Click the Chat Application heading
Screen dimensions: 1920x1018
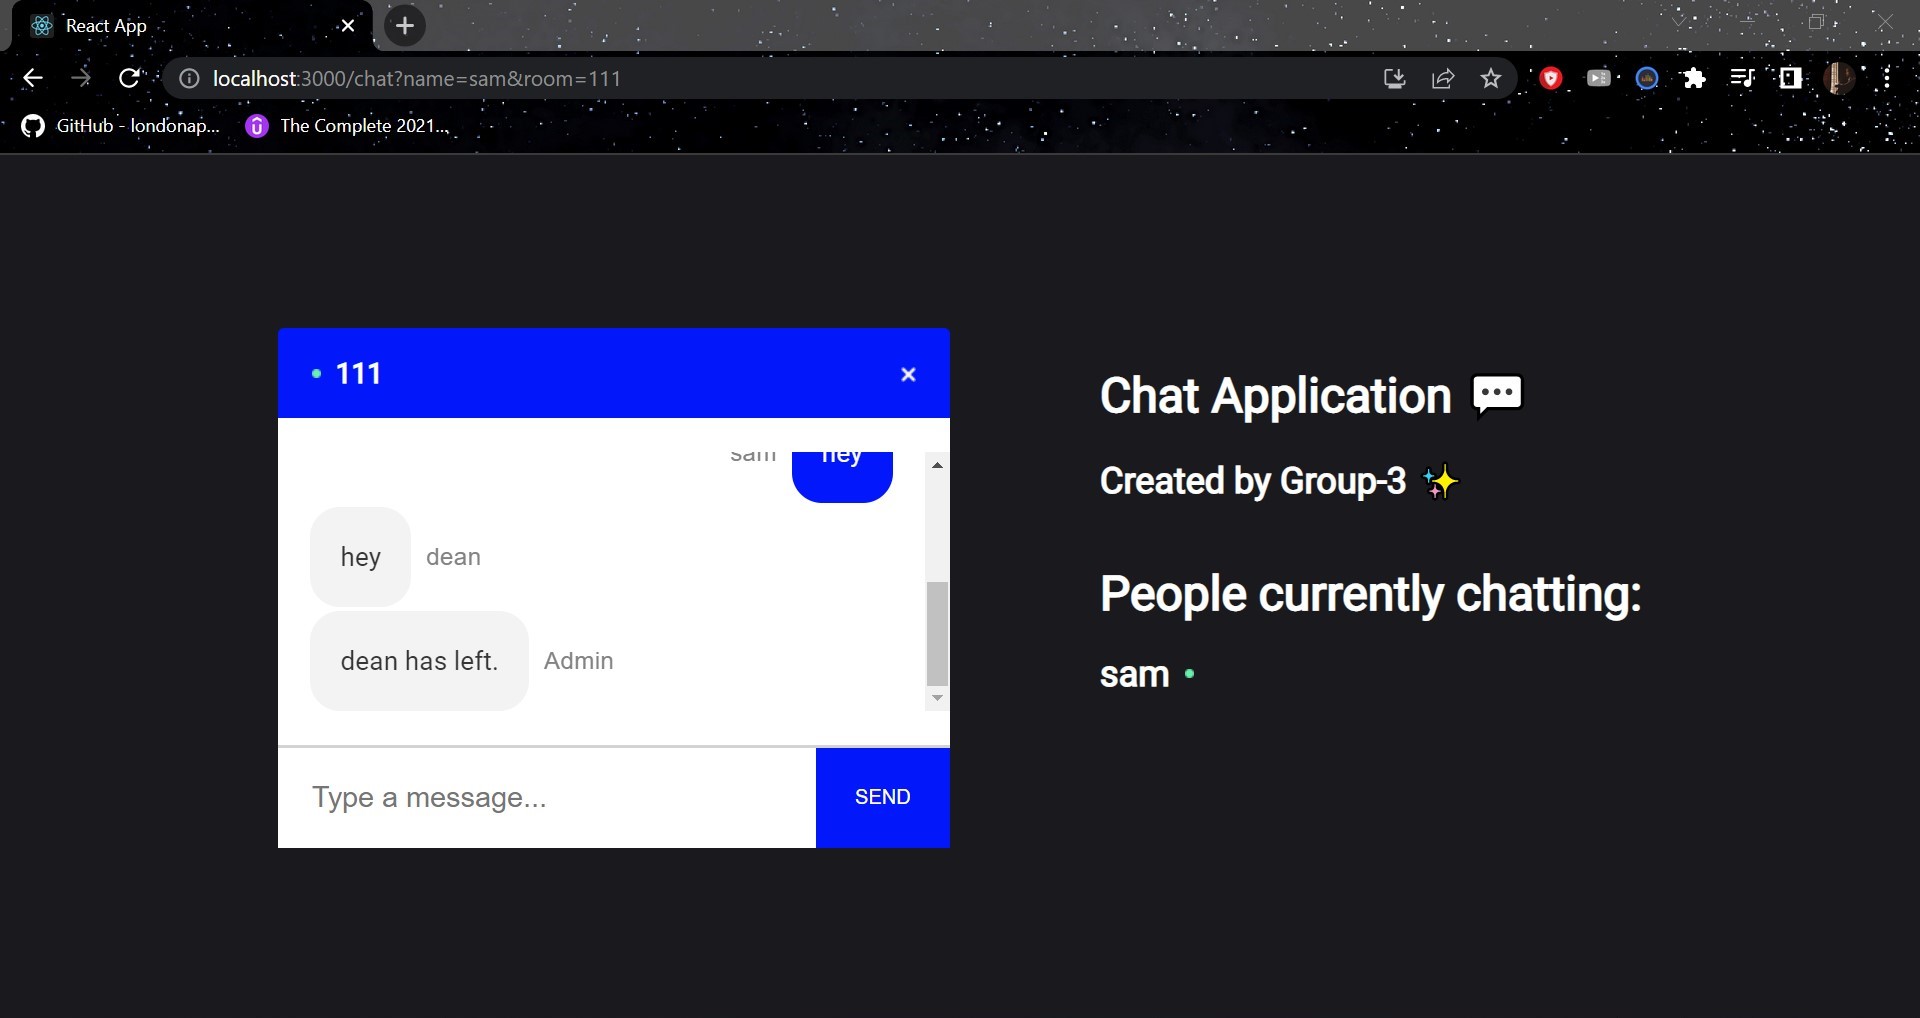pos(1275,396)
